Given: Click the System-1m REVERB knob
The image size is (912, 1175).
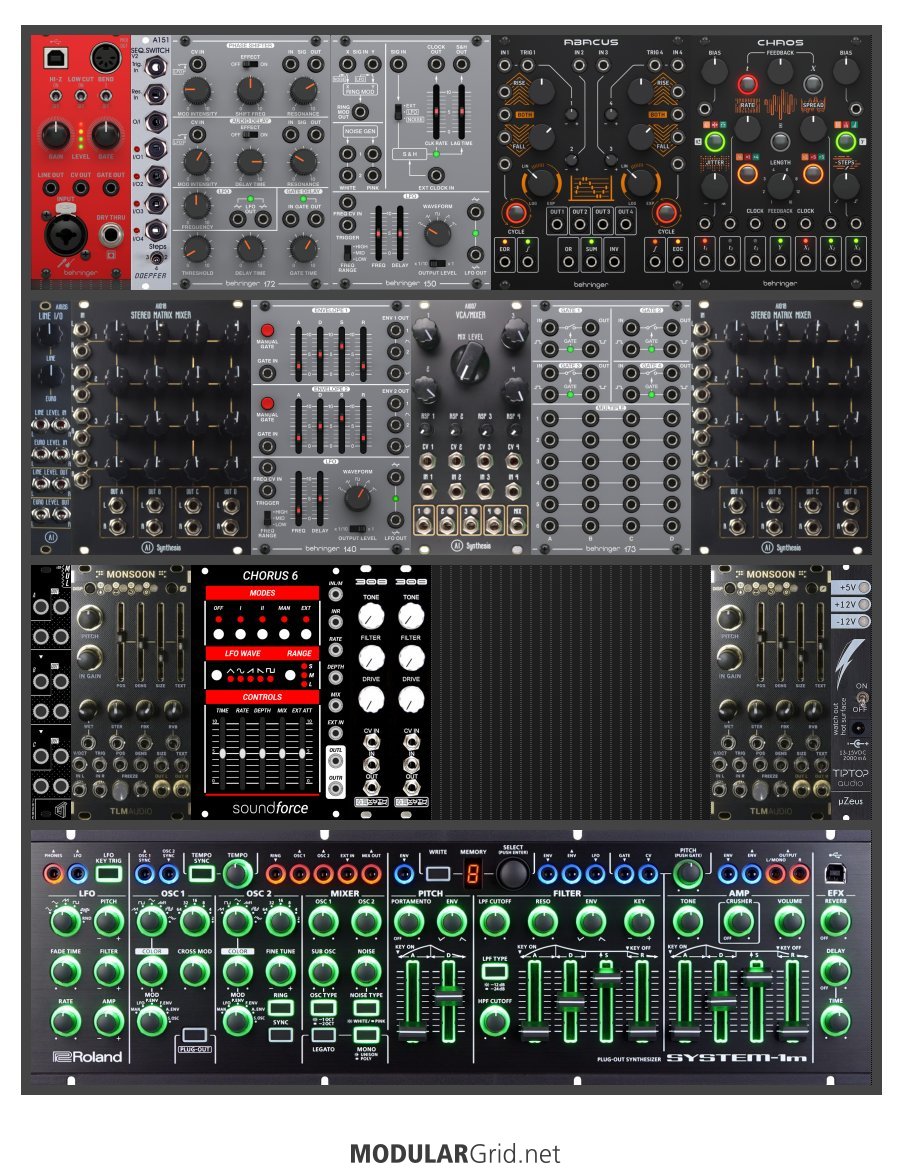Looking at the screenshot, I should [835, 922].
